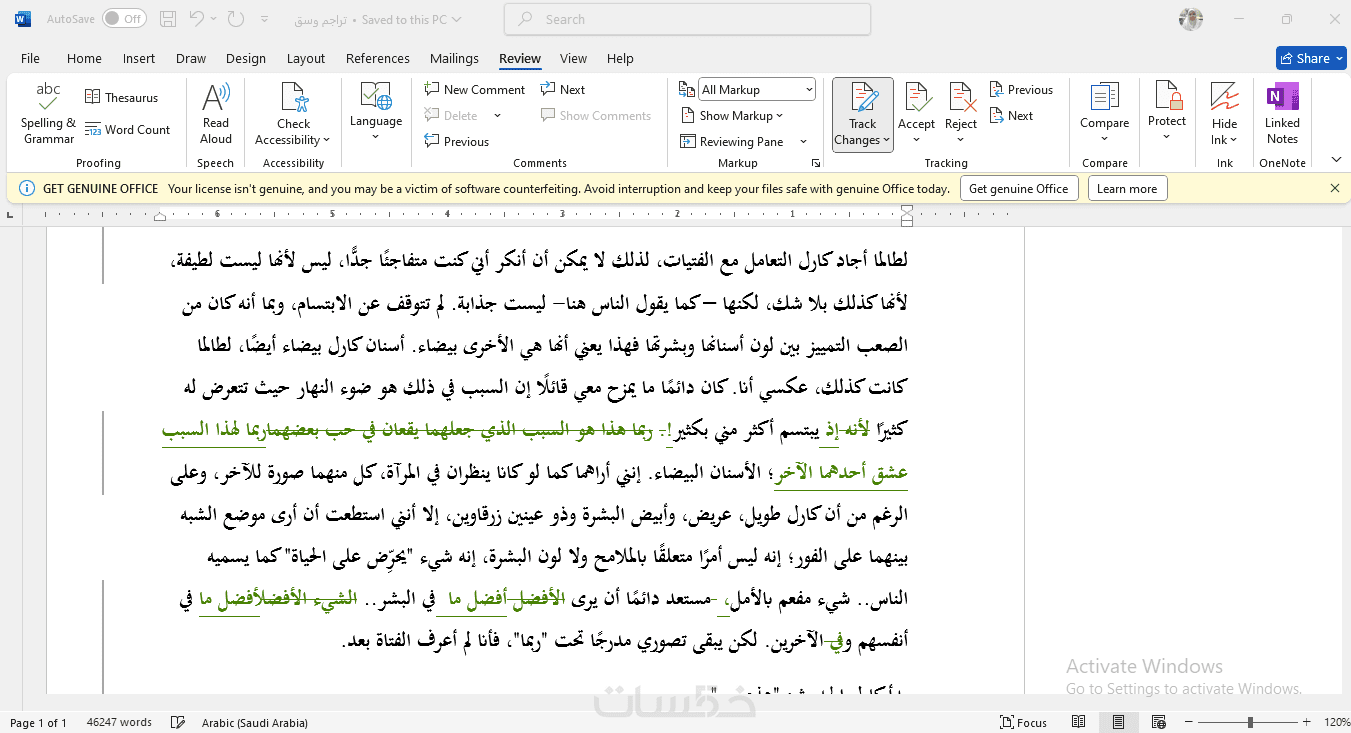Click the Get genuine Office button

[1018, 188]
